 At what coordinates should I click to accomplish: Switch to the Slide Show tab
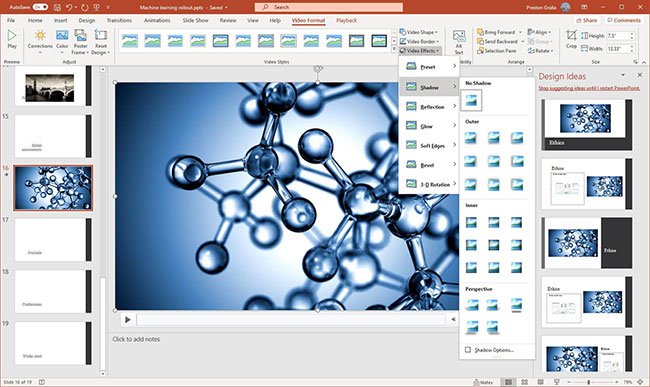click(196, 20)
